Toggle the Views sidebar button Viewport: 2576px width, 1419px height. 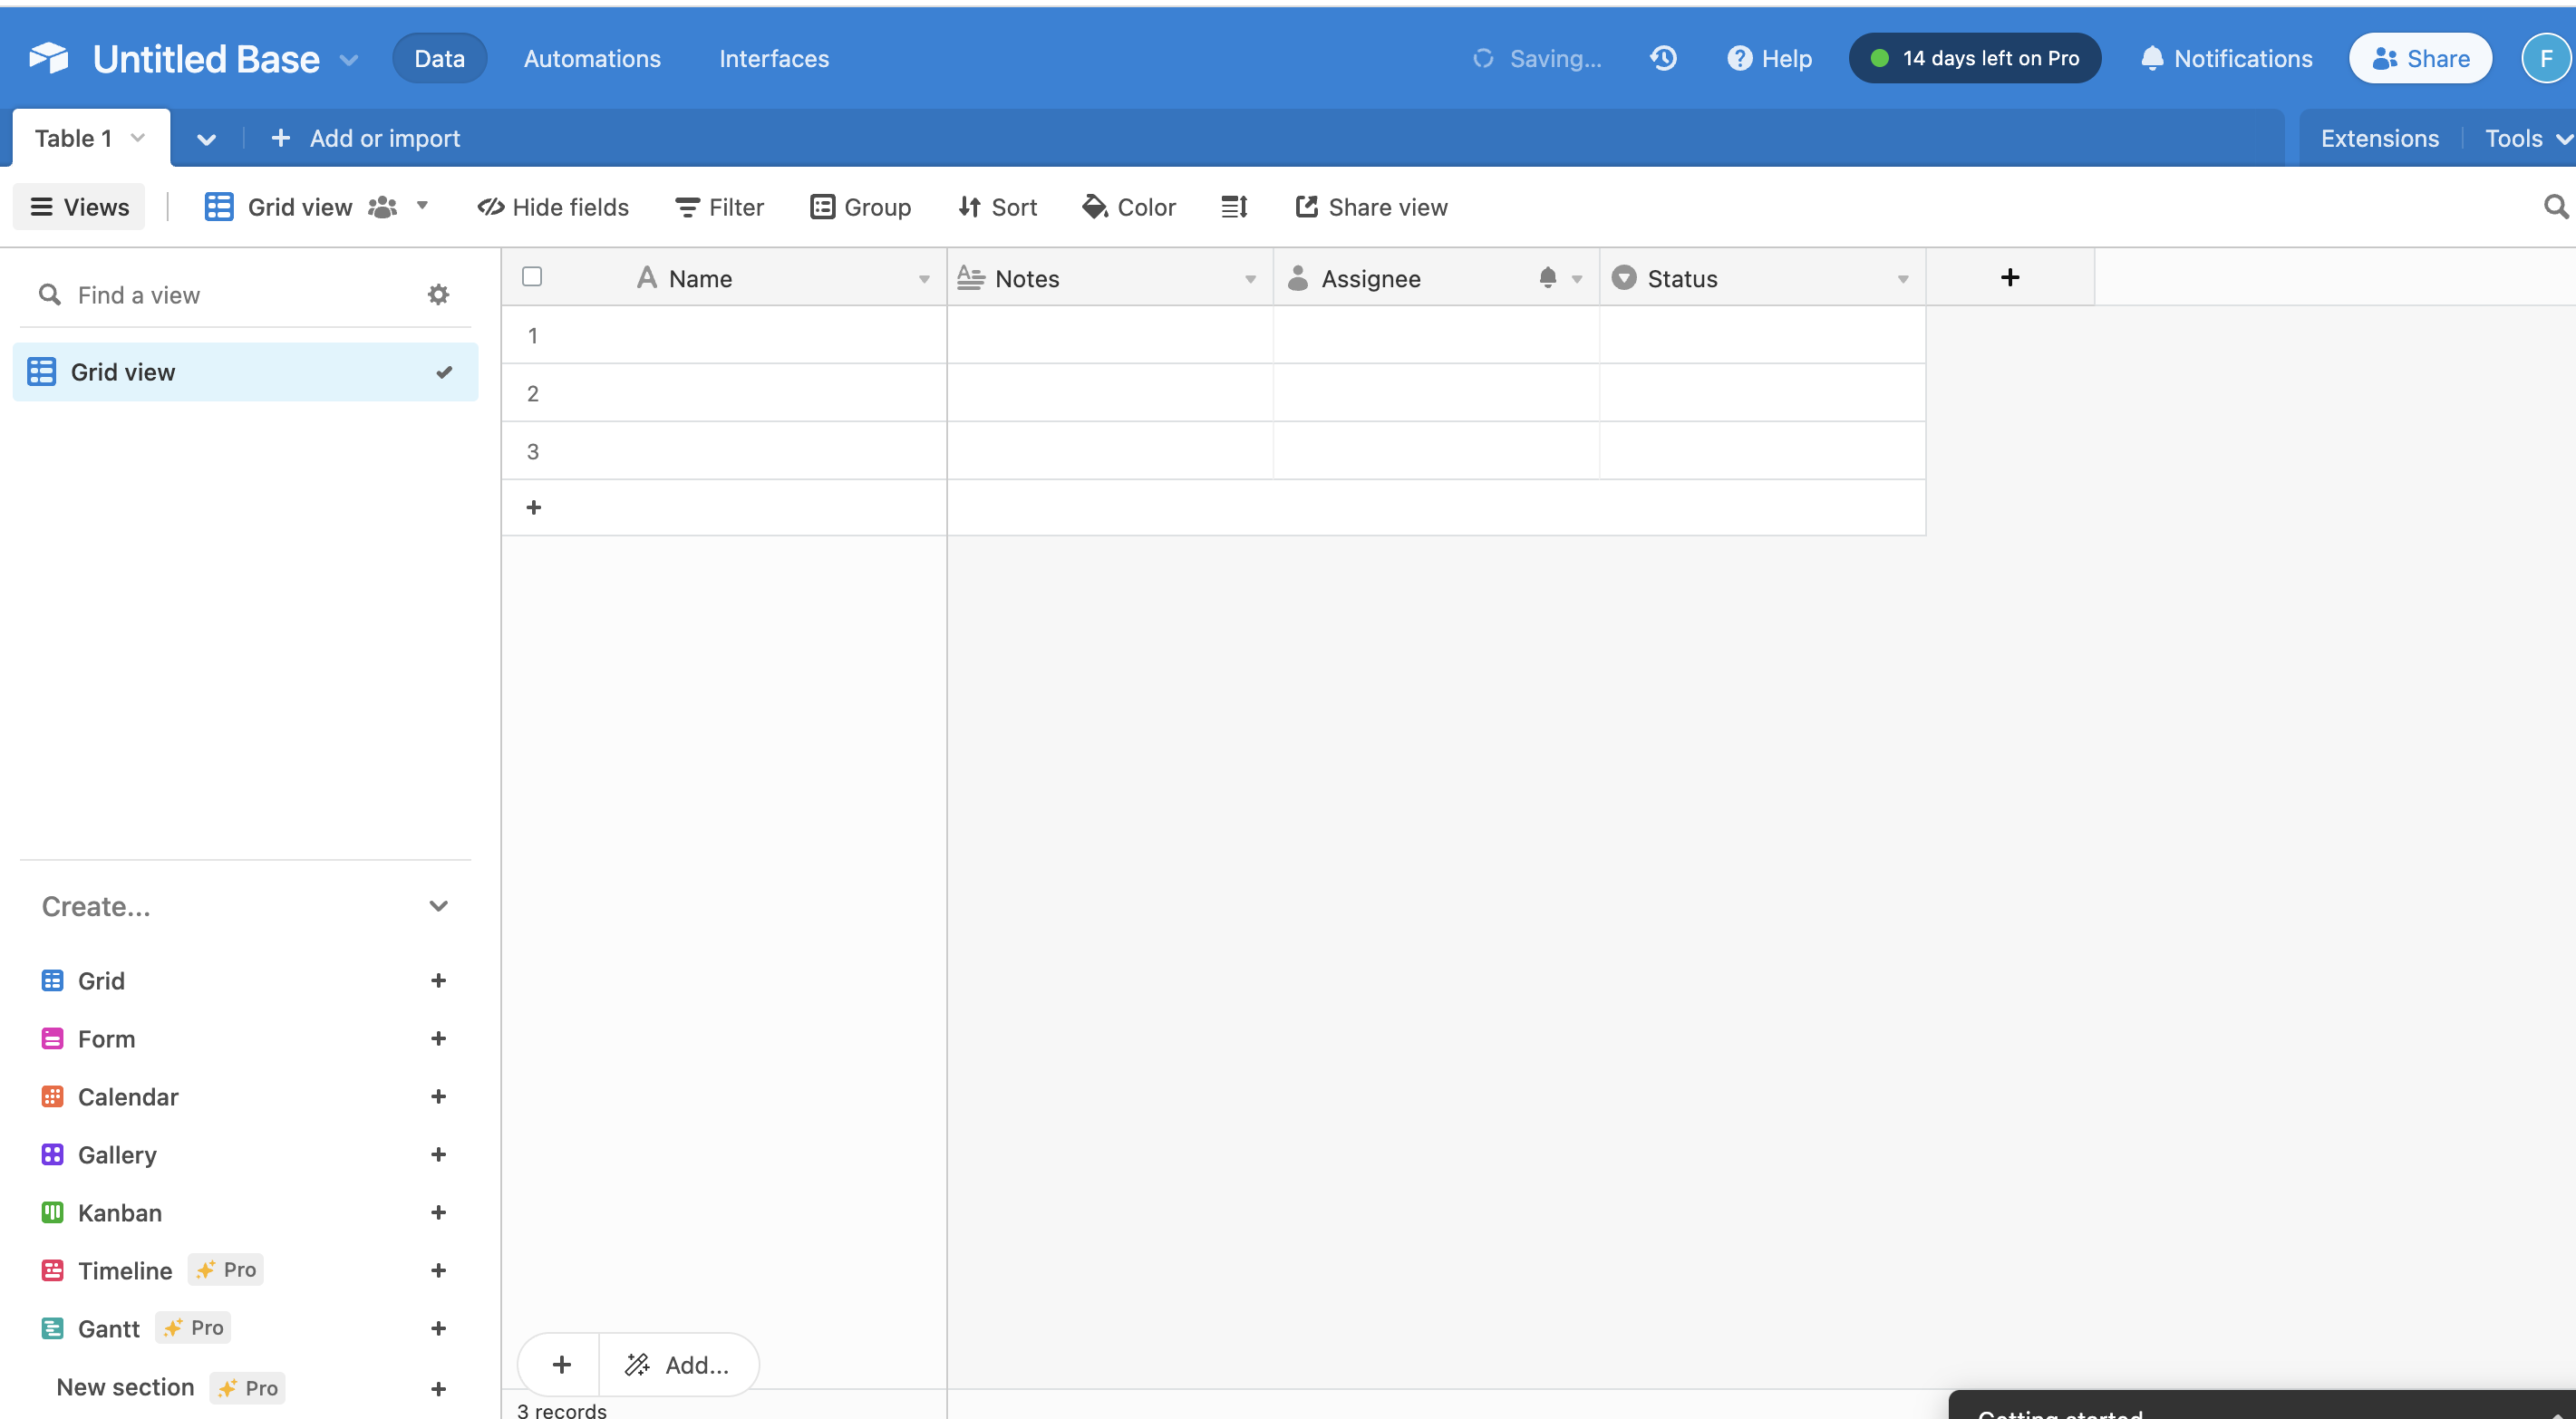click(79, 207)
